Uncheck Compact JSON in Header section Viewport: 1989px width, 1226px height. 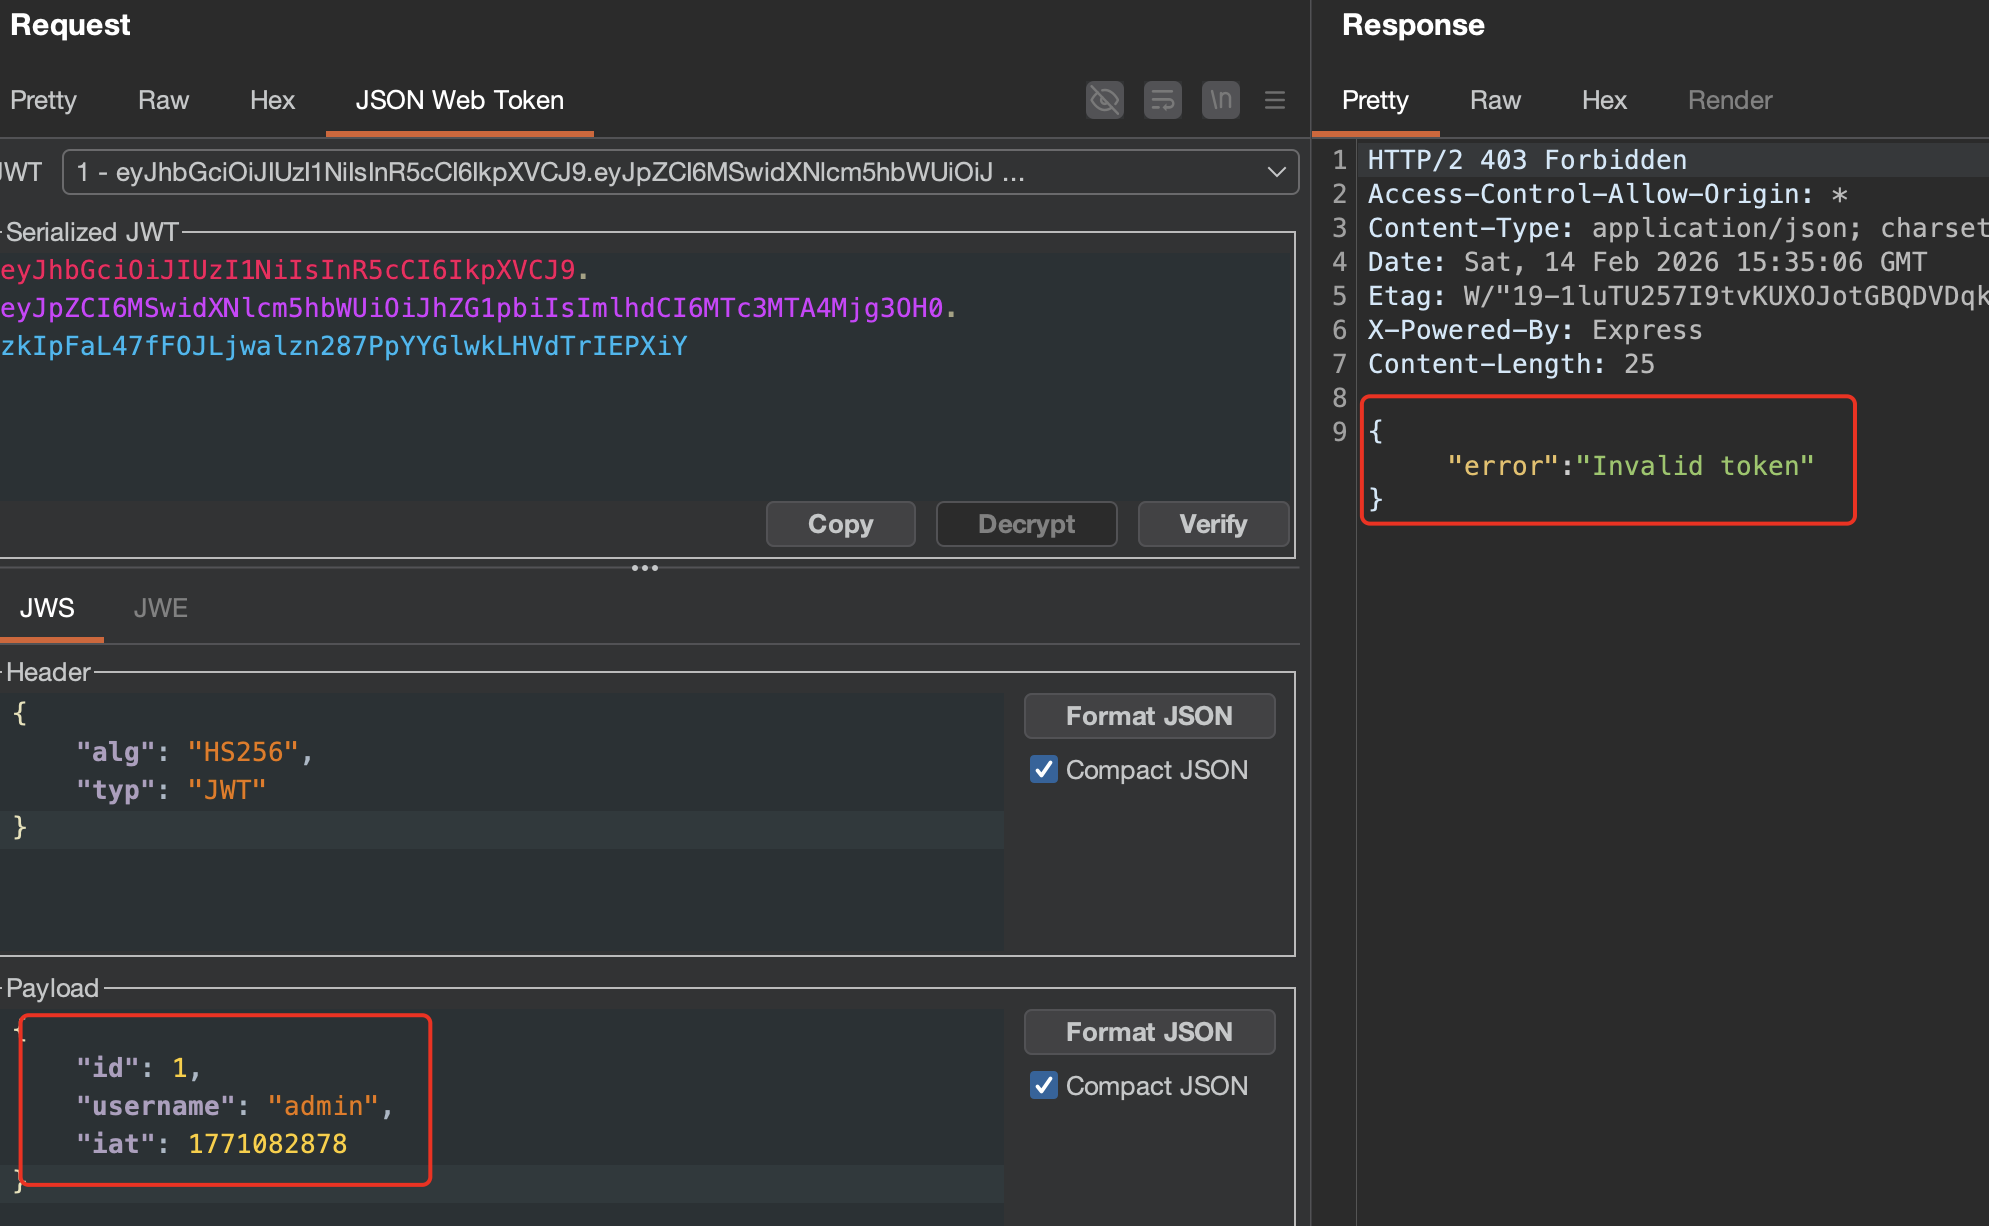tap(1043, 769)
